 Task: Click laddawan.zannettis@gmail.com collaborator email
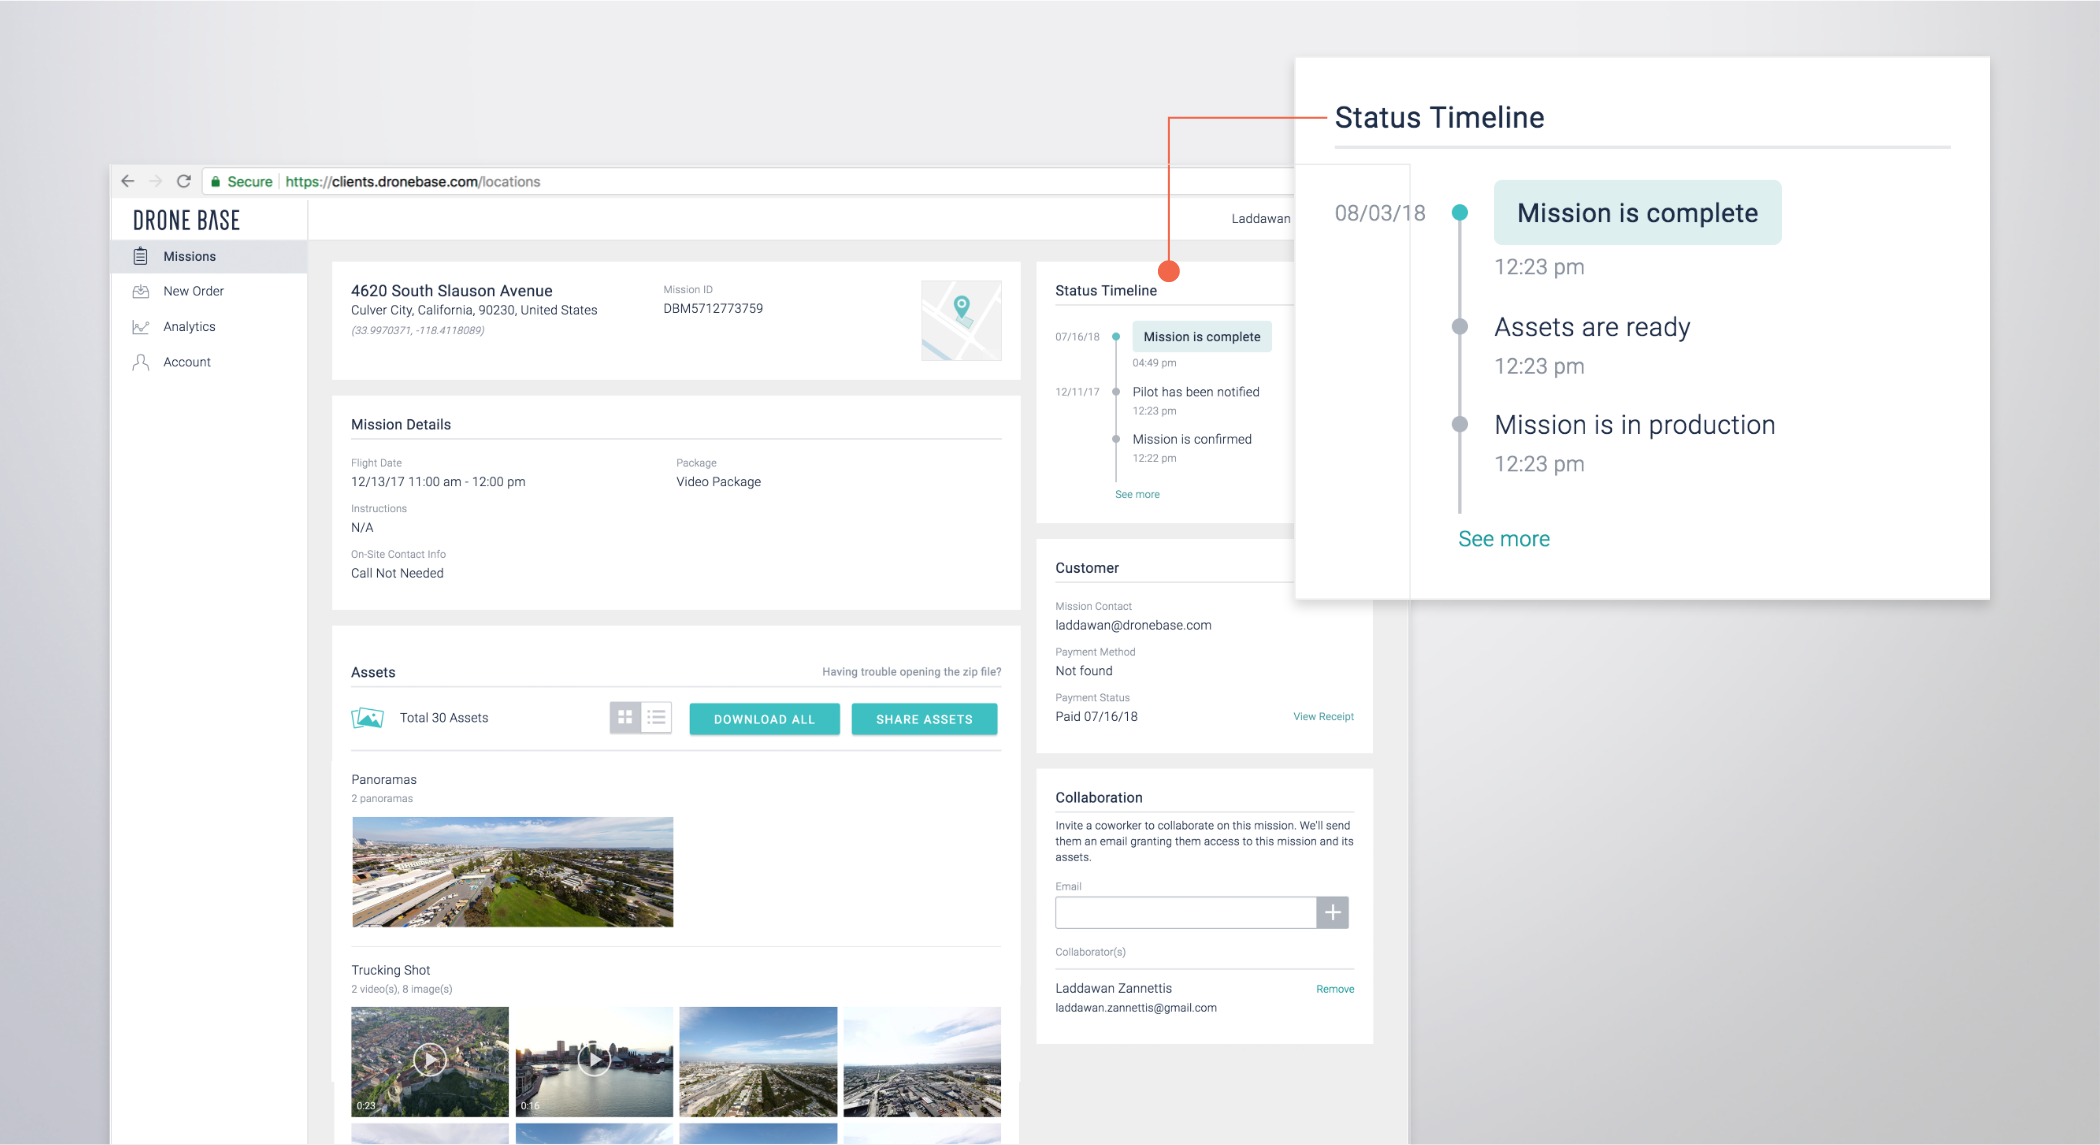[1136, 1008]
